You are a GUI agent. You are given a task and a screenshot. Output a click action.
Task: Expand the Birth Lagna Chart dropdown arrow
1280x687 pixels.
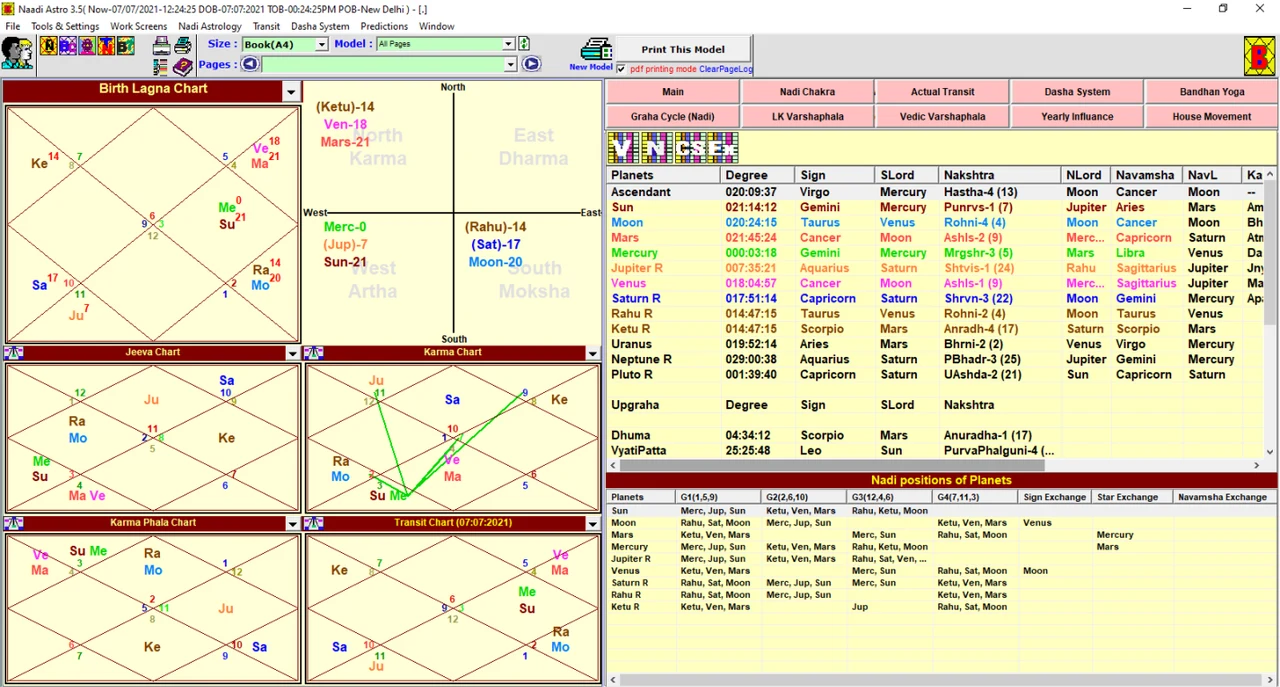point(291,92)
